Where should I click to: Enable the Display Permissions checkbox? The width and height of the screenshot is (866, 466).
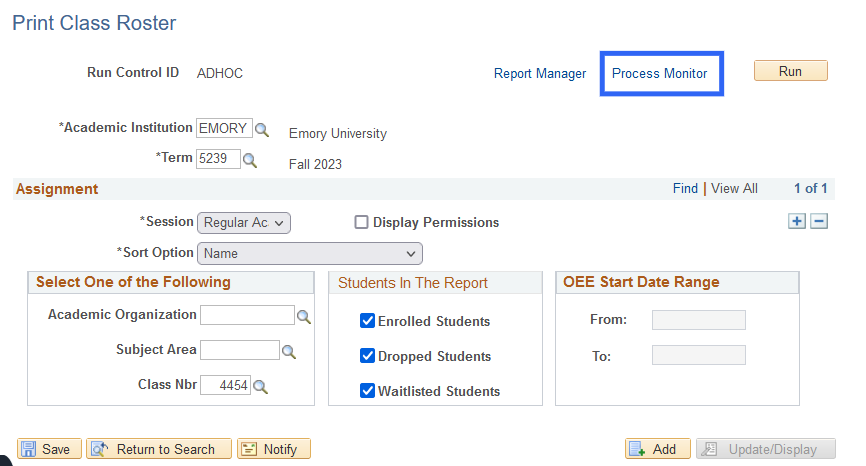pos(362,222)
